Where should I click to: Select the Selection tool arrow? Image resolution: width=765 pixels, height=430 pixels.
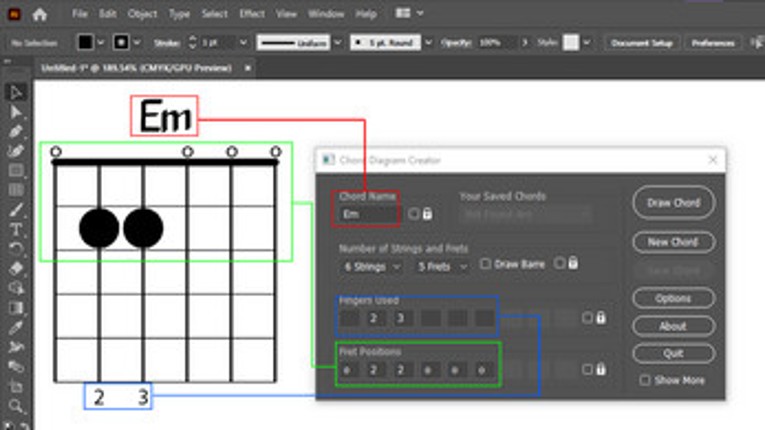click(x=16, y=92)
